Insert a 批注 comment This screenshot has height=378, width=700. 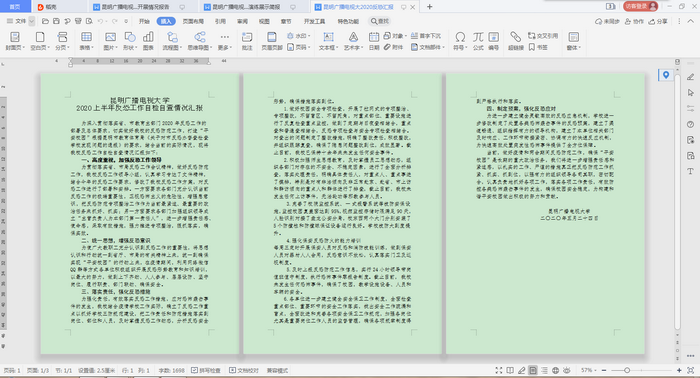[247, 41]
